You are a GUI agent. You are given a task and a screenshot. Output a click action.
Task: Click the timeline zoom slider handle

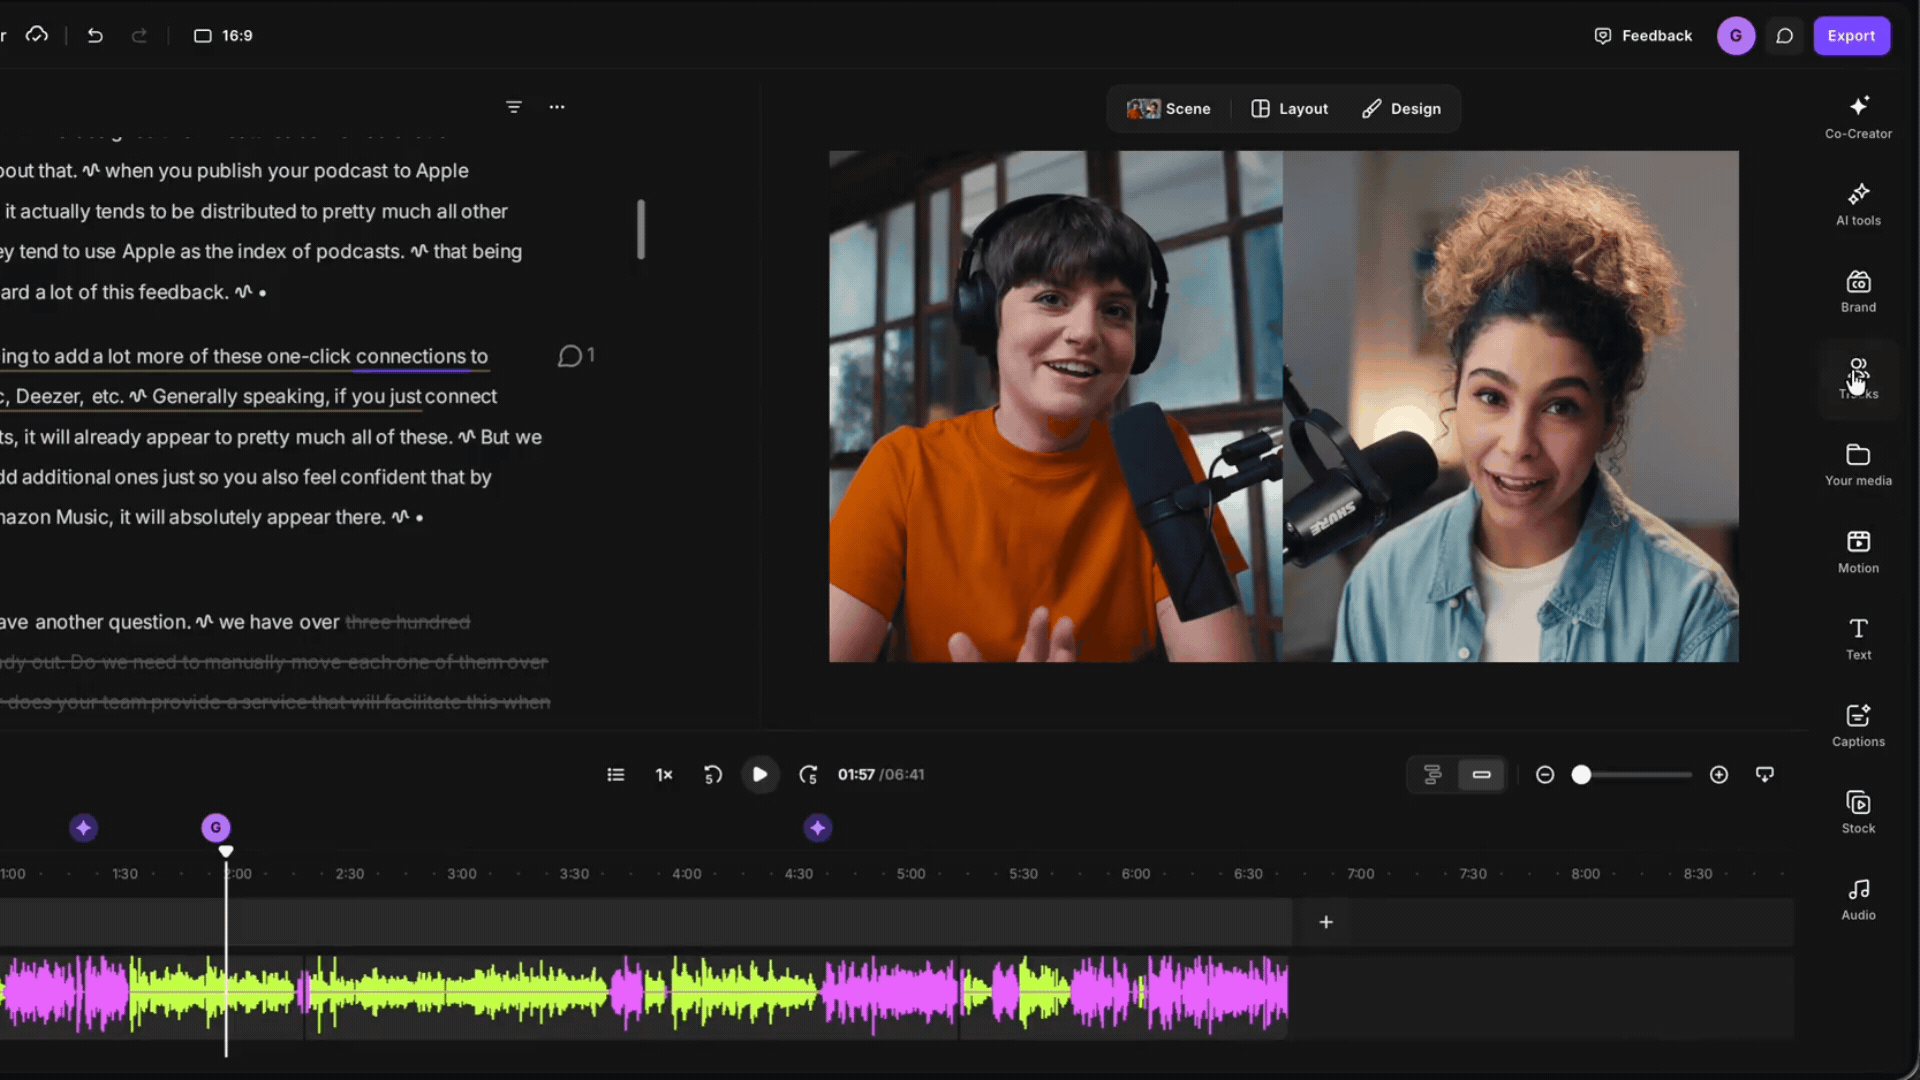[1581, 775]
